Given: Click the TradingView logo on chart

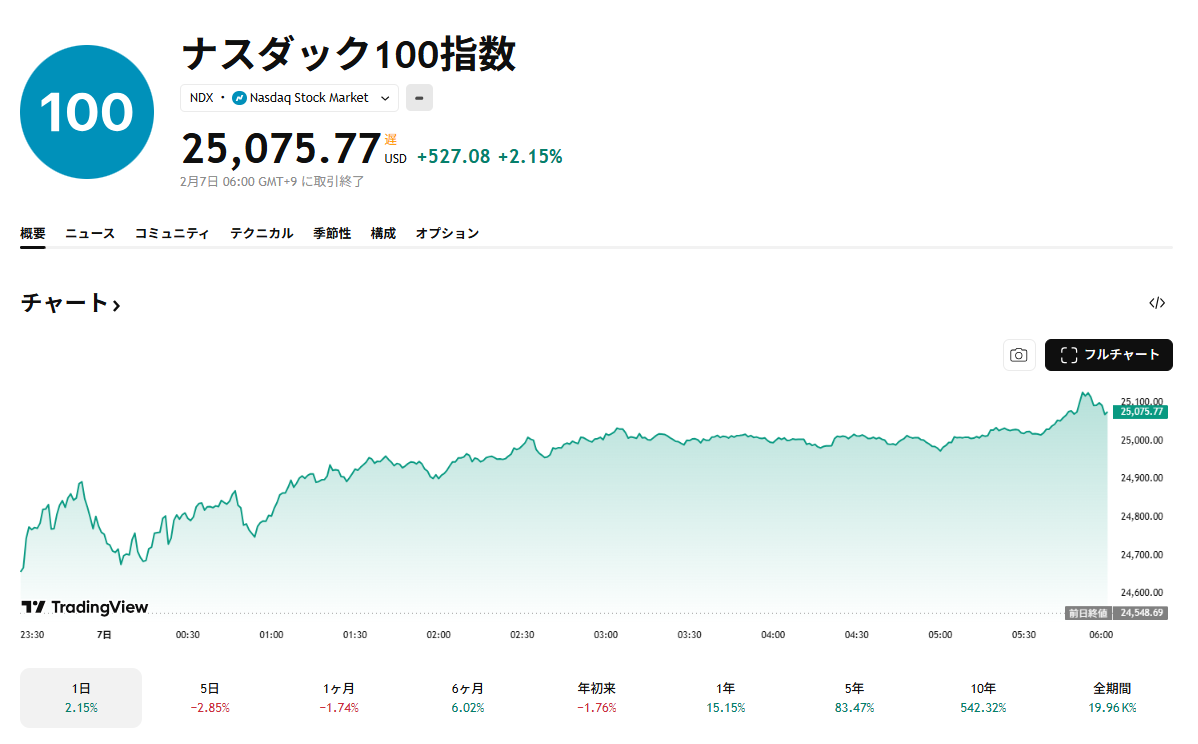Looking at the screenshot, I should (85, 607).
